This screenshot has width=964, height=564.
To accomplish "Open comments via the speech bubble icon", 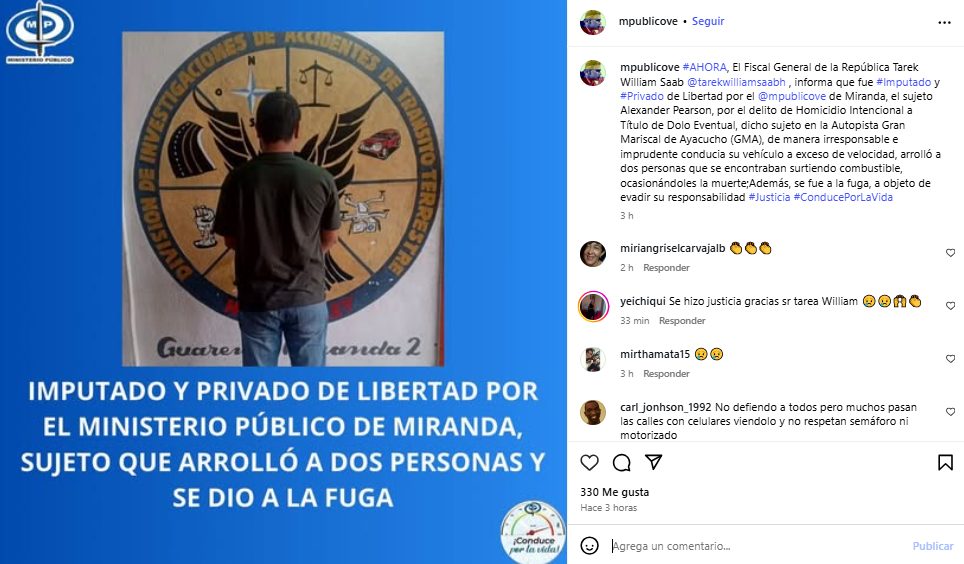I will pyautogui.click(x=622, y=463).
